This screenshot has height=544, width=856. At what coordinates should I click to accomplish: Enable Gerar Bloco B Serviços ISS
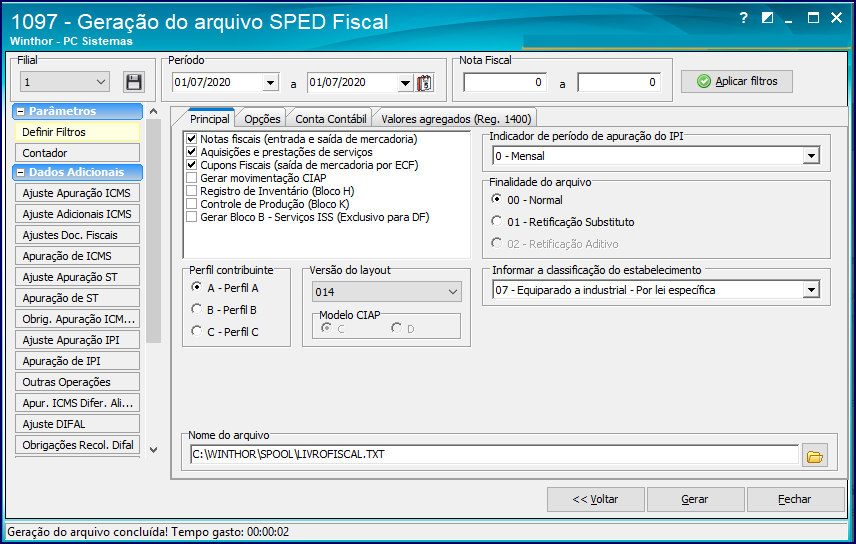click(x=192, y=217)
